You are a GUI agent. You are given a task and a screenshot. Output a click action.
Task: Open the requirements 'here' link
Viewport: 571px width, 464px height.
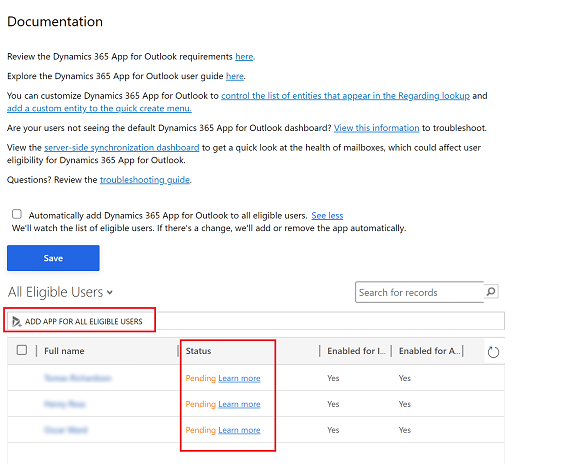(x=244, y=57)
